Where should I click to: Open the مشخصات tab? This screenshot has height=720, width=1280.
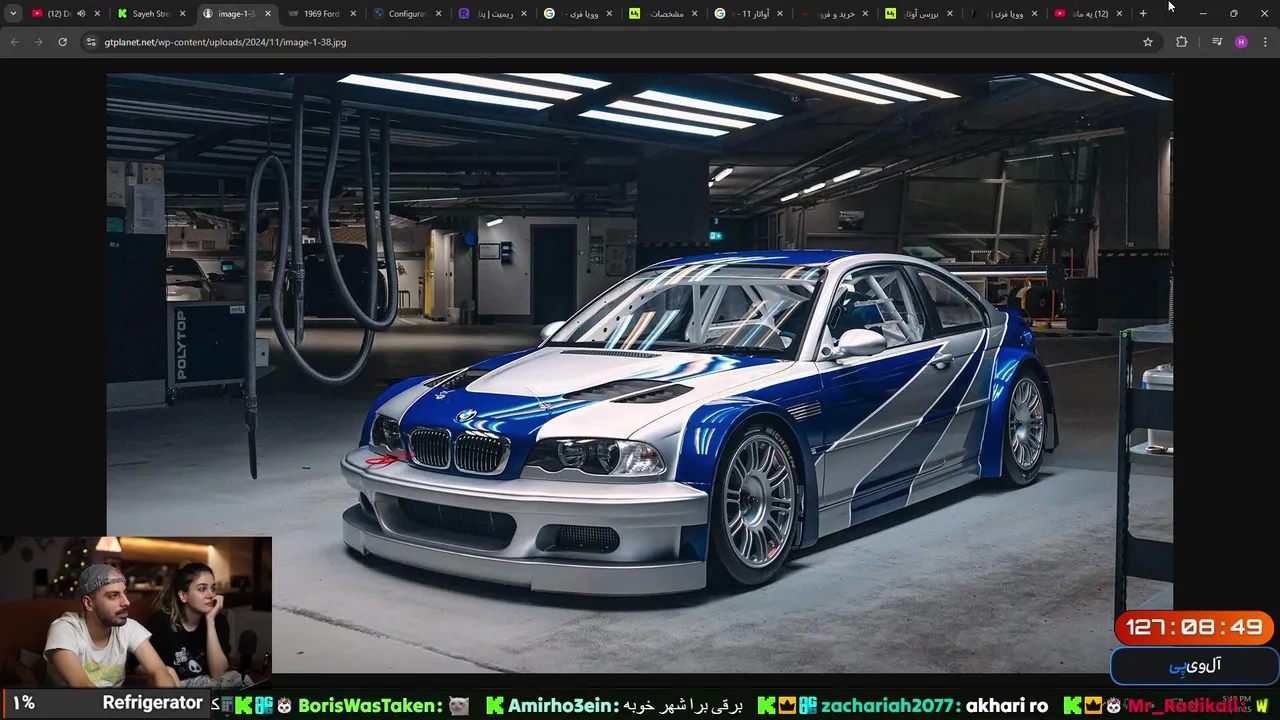[x=661, y=14]
